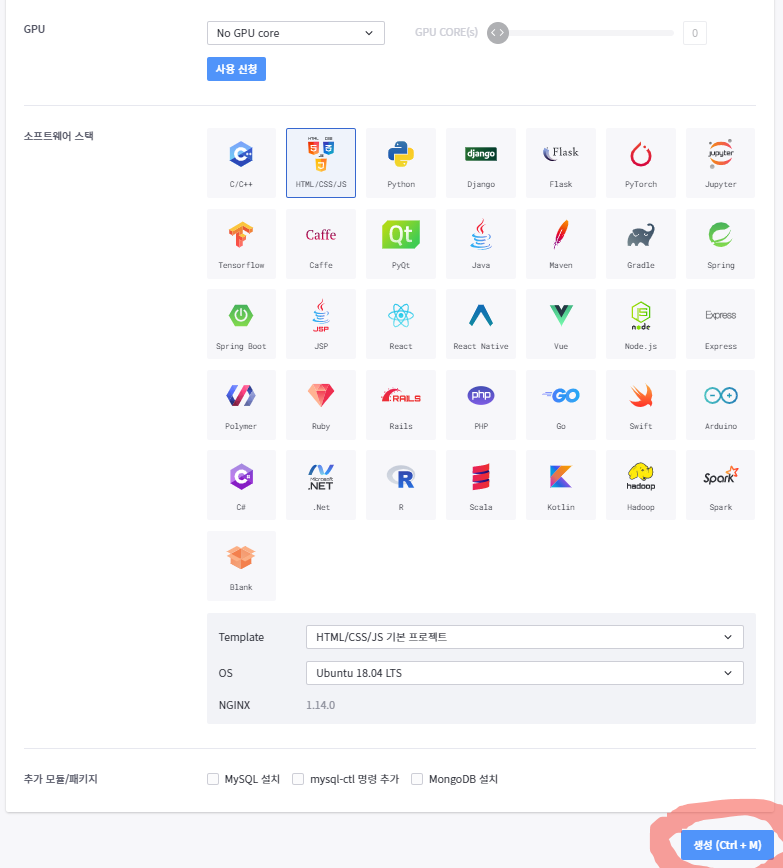Screen dimensions: 783x868
Task: Select the Blank box stack
Action: [x=241, y=566]
